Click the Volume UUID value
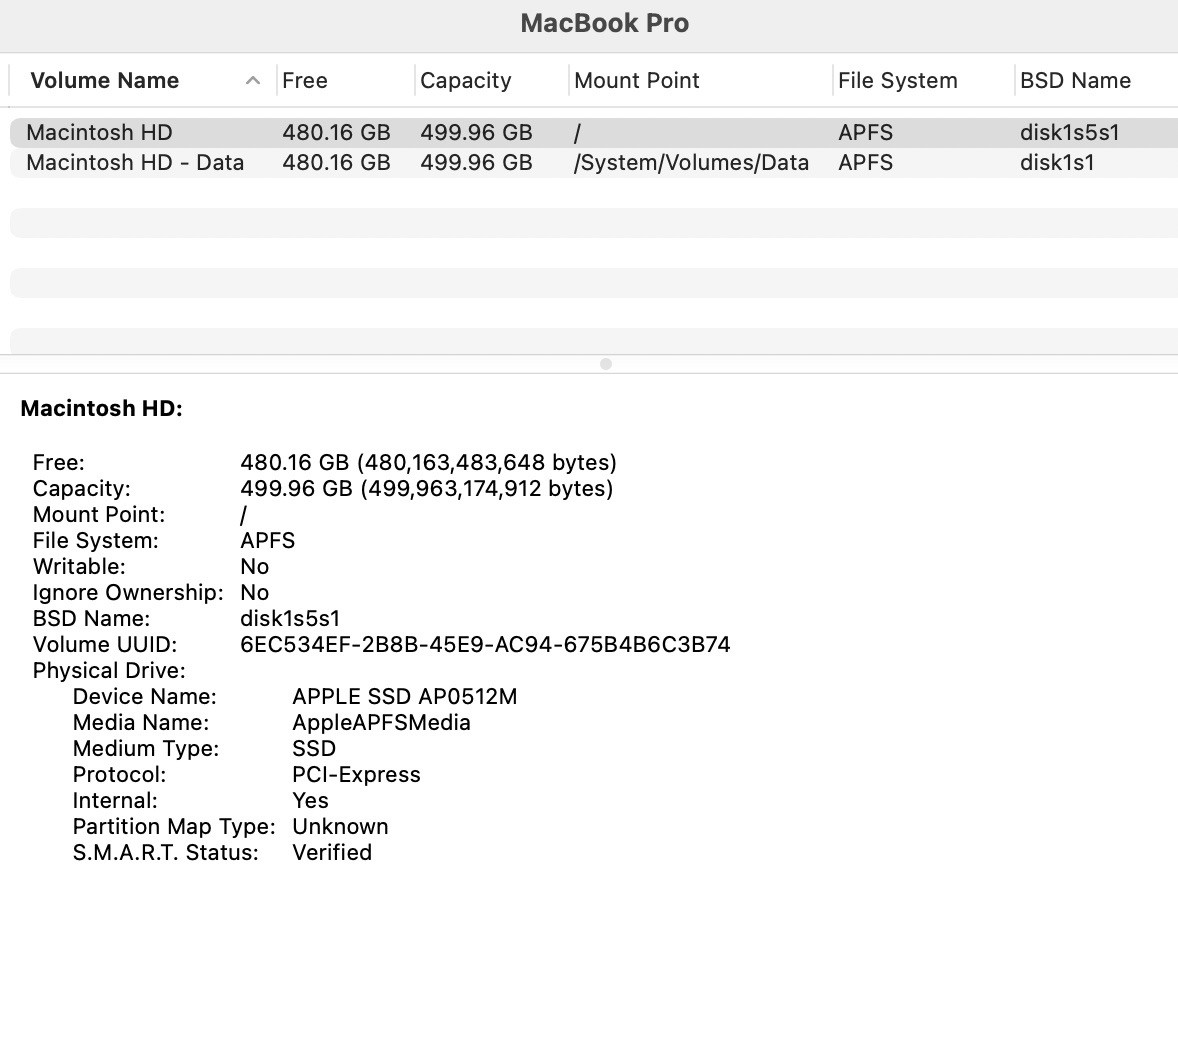The width and height of the screenshot is (1178, 1060). coord(485,645)
